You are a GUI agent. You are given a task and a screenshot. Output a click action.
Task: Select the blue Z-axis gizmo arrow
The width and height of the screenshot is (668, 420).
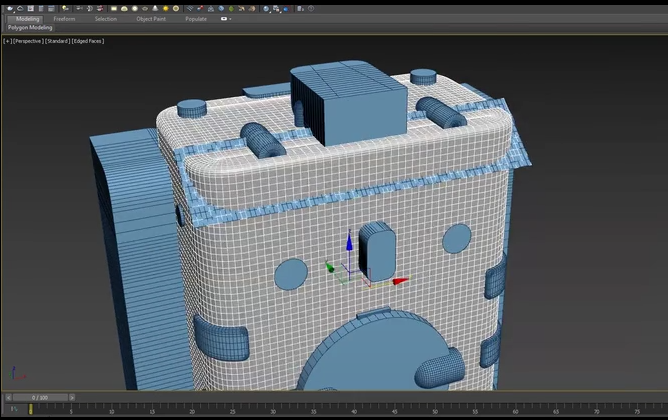point(349,242)
